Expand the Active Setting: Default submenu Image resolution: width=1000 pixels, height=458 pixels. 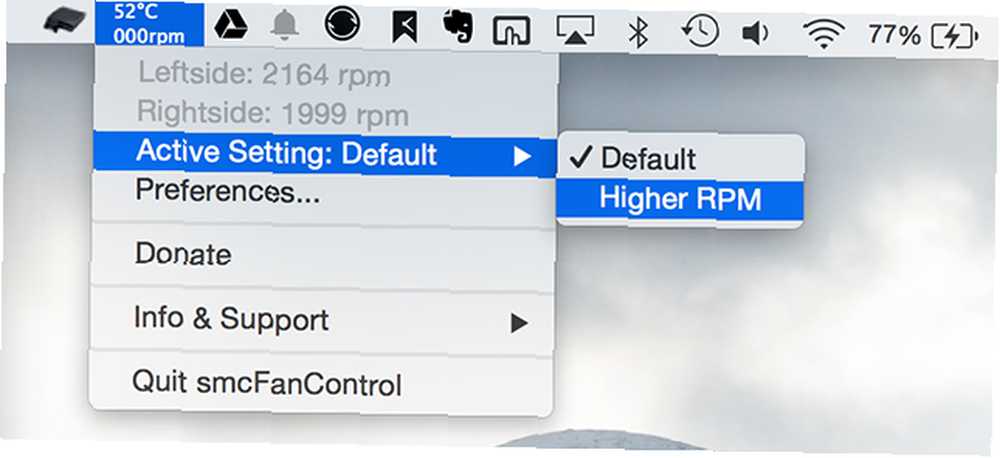point(324,154)
